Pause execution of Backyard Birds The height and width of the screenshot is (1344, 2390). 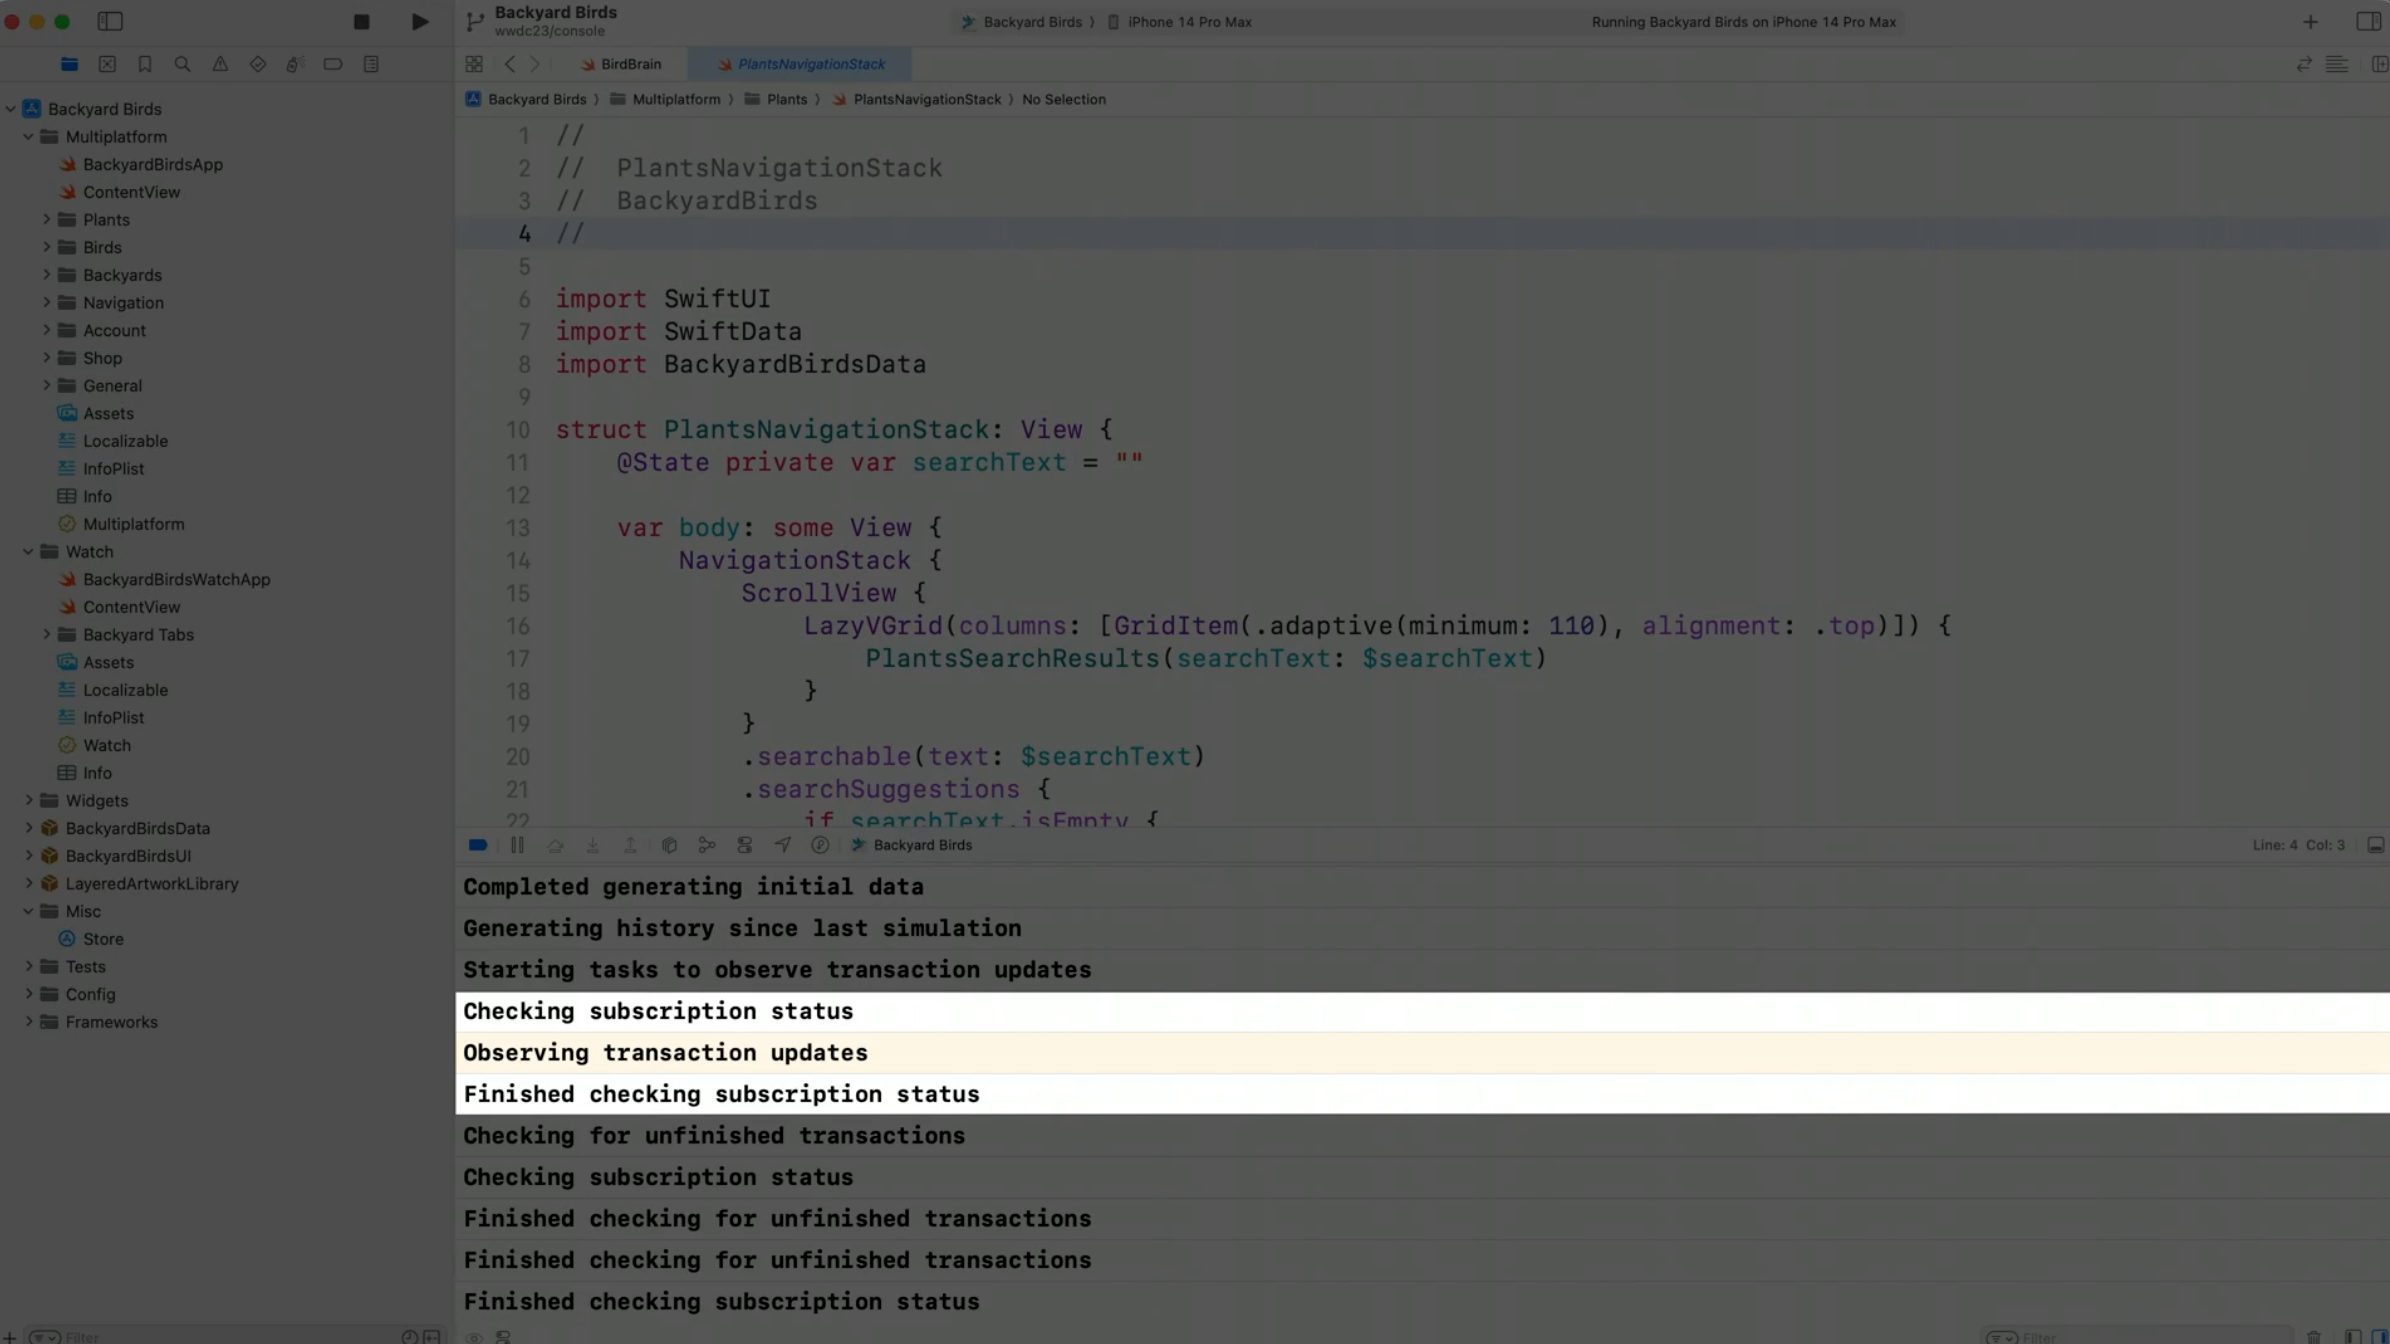(519, 845)
